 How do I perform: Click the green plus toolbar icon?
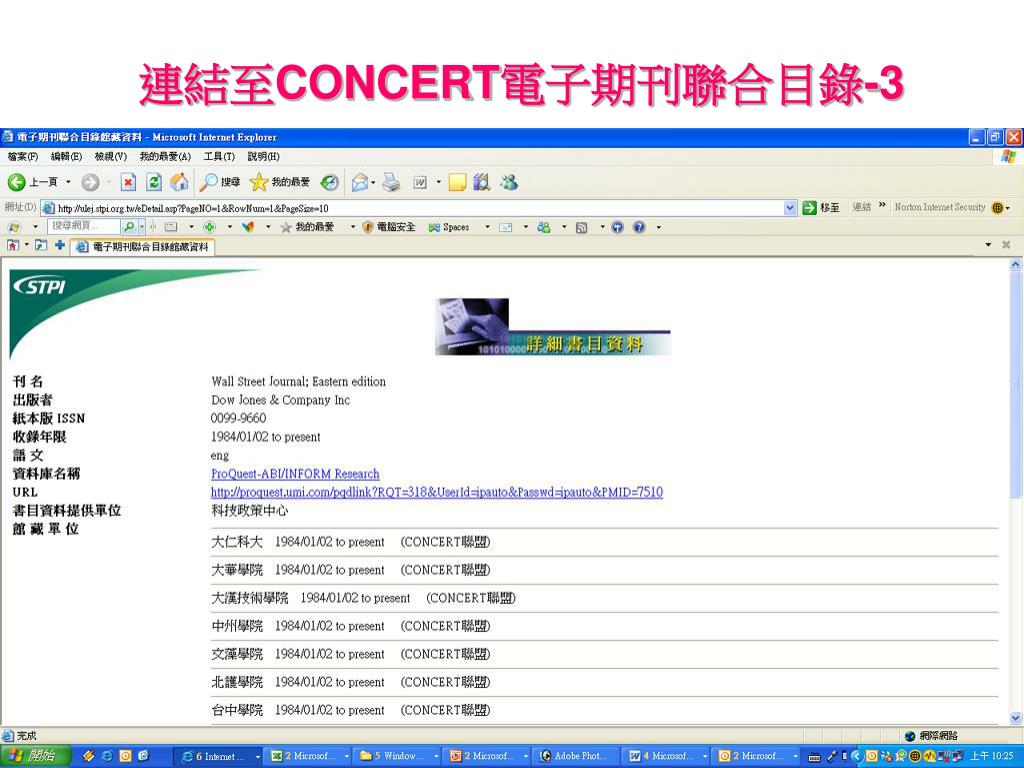pos(210,227)
